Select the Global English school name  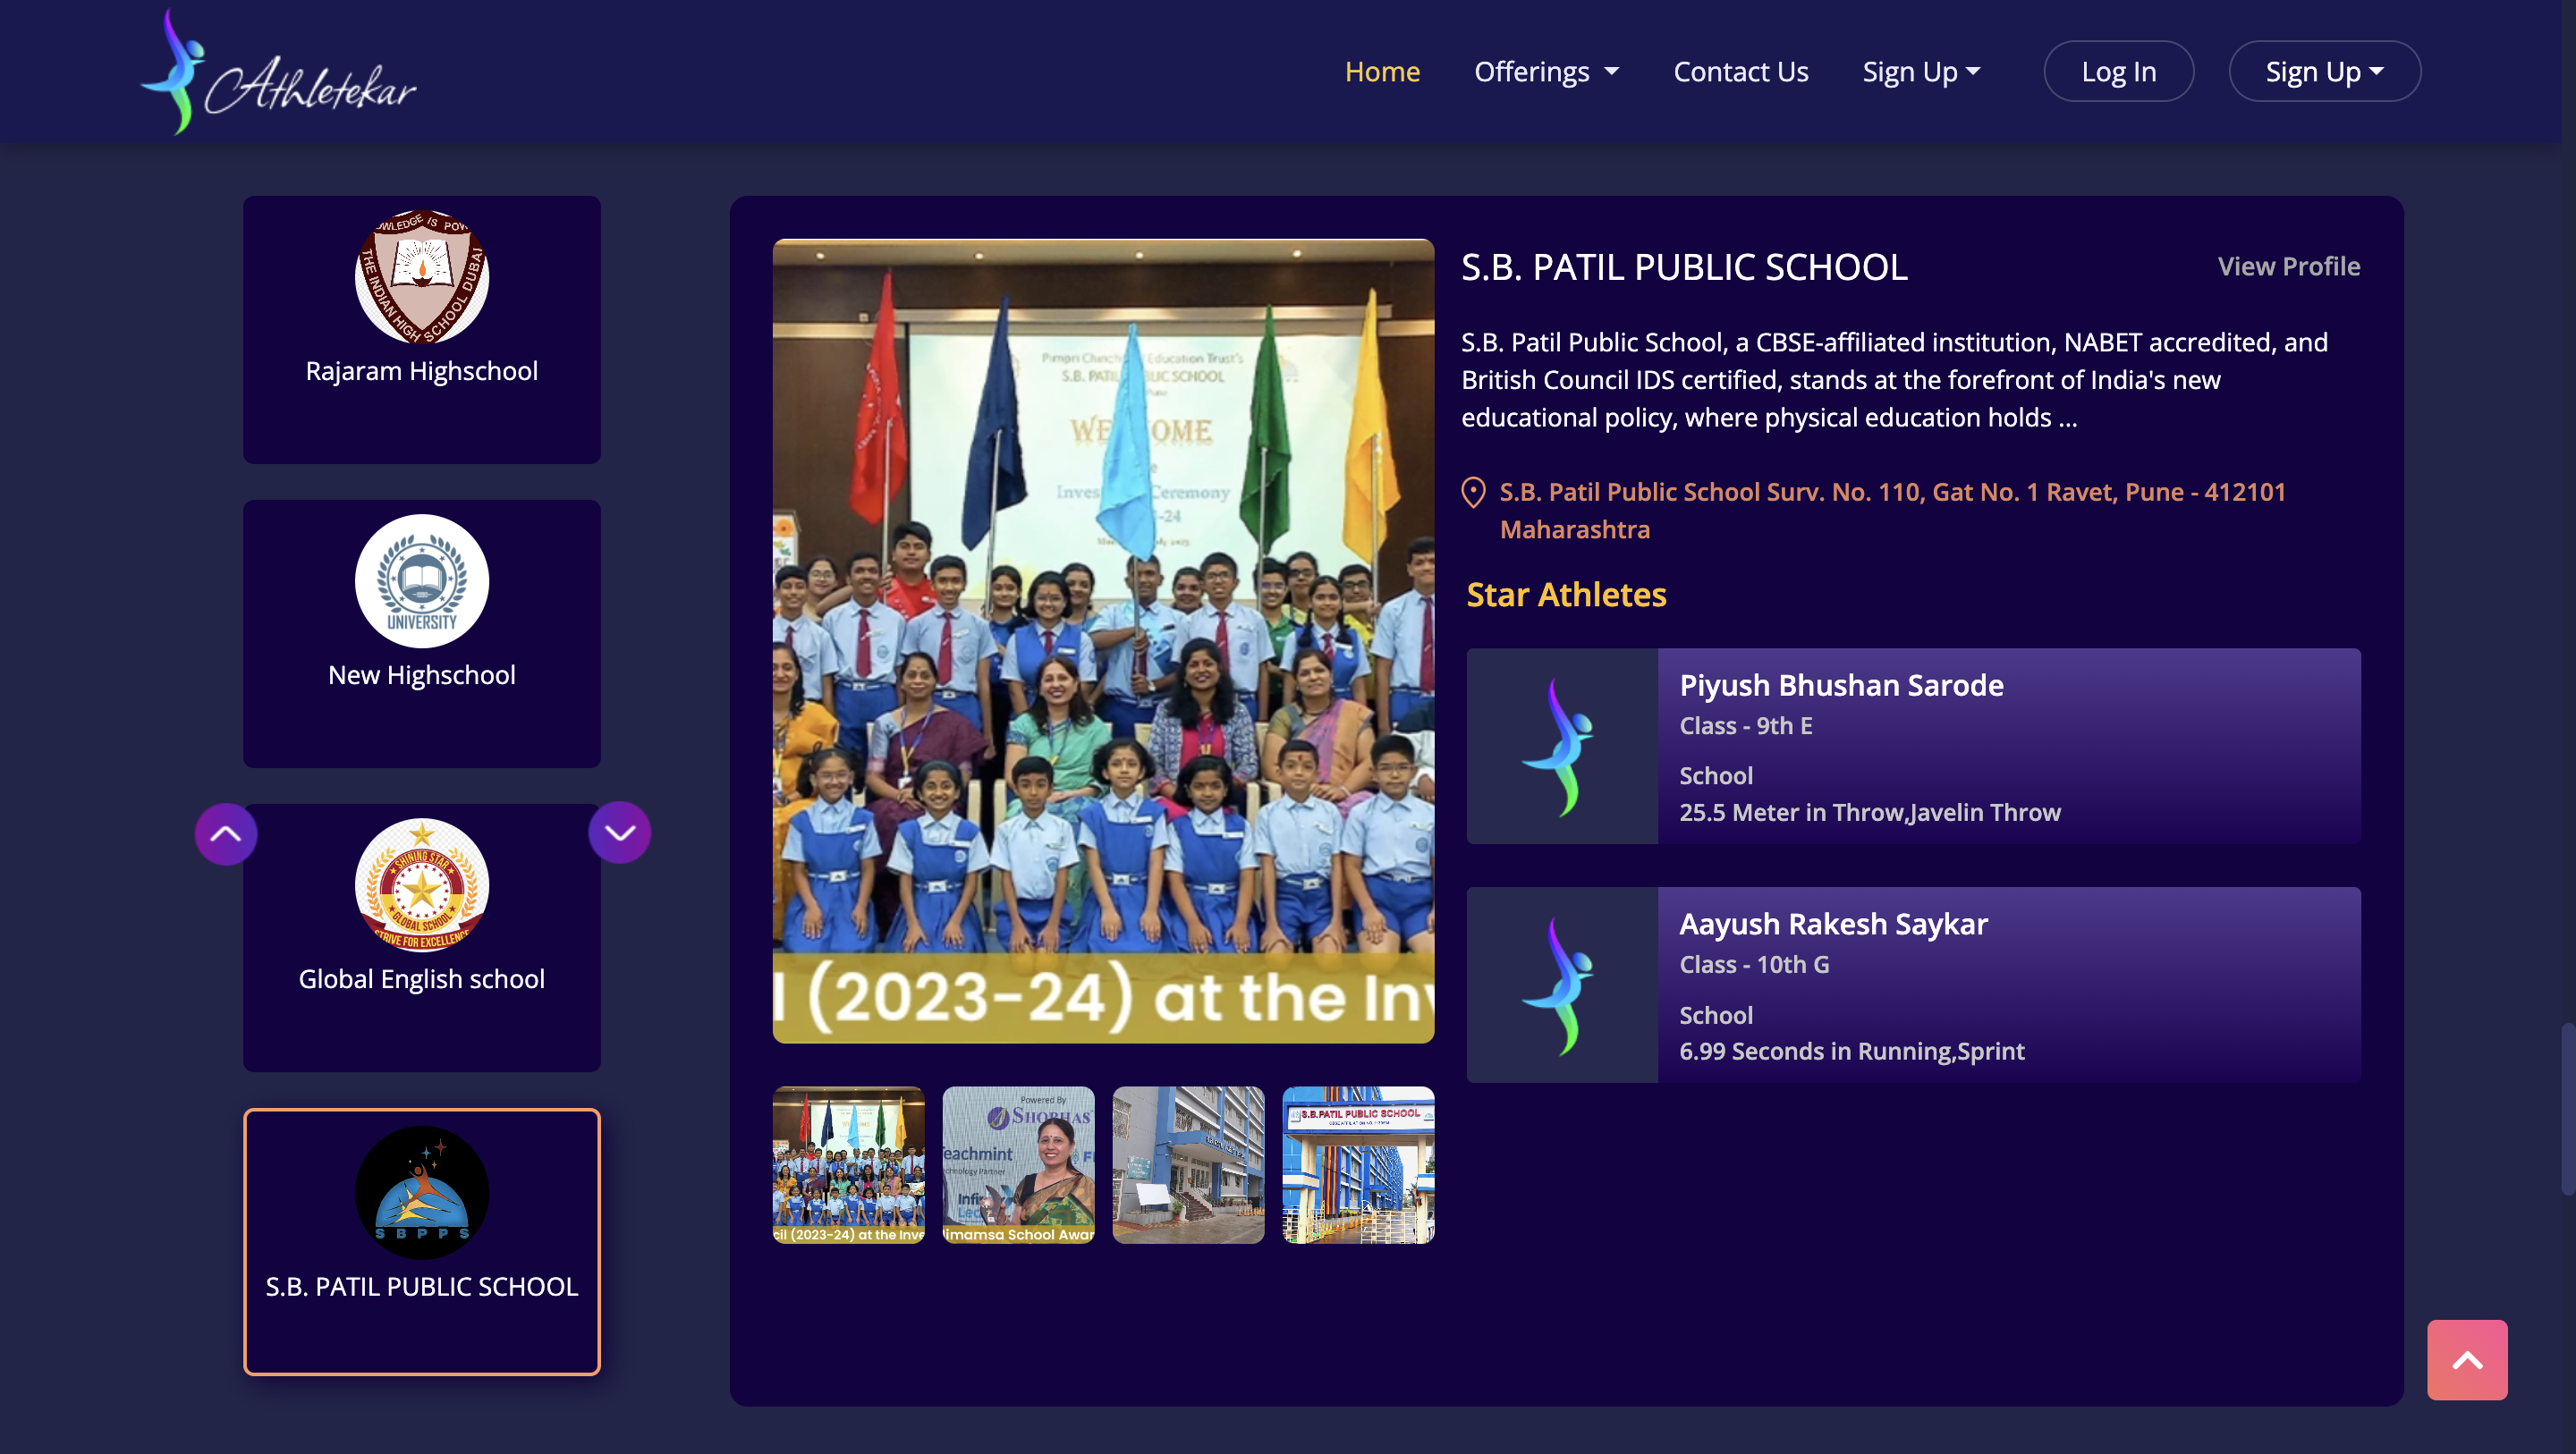[422, 979]
